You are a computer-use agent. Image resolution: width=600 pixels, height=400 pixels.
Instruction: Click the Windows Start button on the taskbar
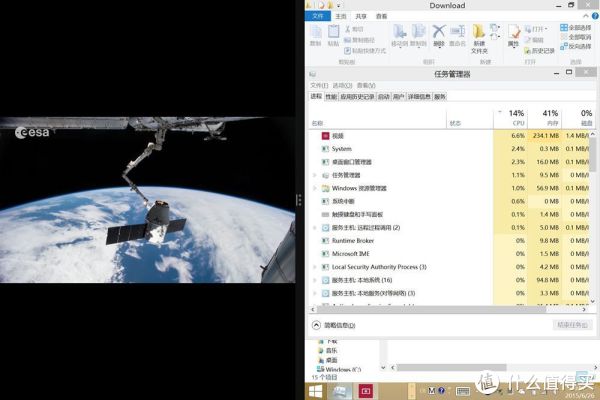tap(315, 391)
